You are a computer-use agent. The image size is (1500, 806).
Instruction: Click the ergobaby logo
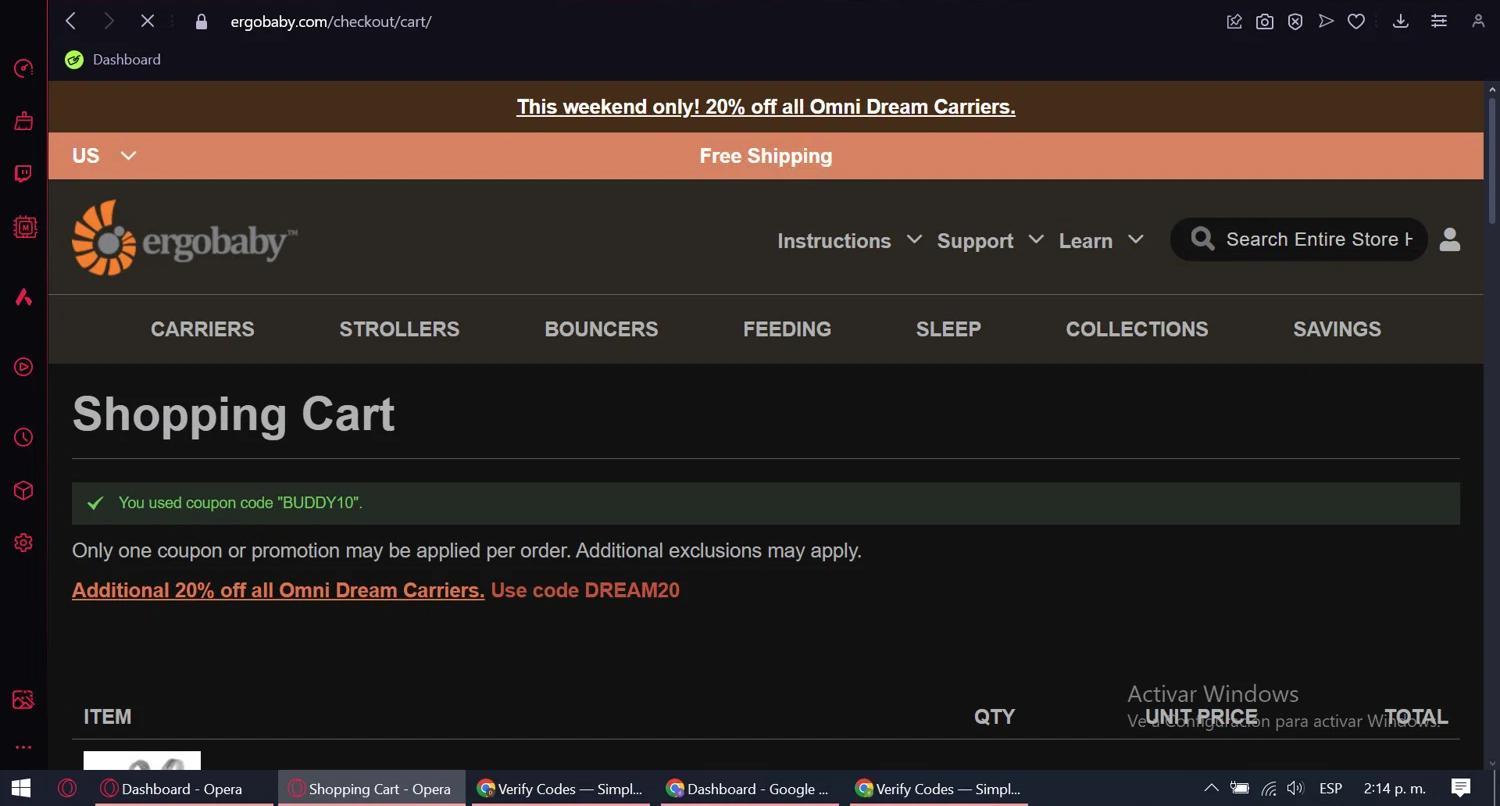point(185,238)
